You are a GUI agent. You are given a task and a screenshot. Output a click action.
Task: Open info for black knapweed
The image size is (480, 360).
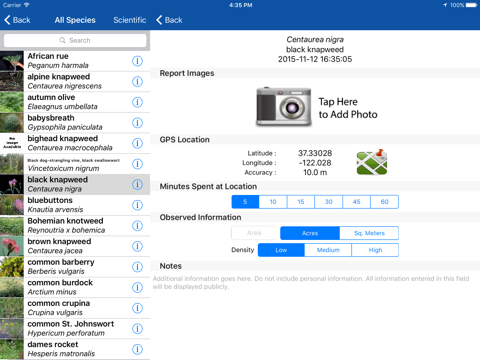tap(137, 185)
